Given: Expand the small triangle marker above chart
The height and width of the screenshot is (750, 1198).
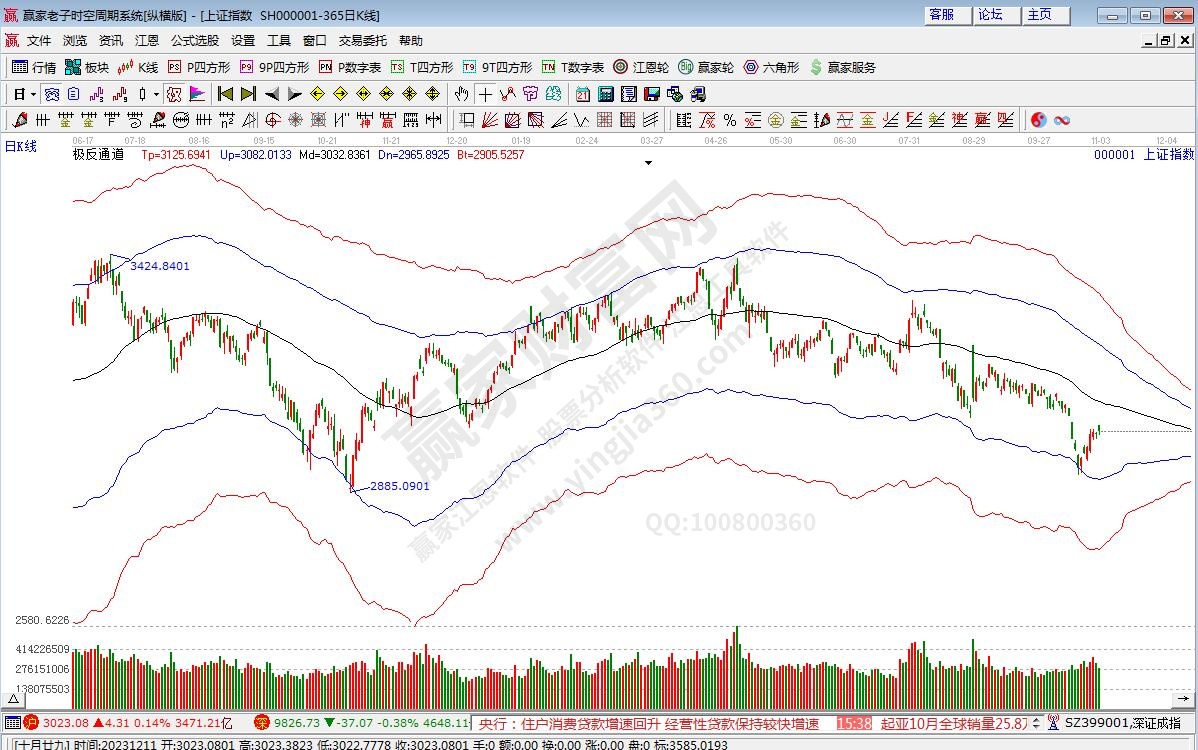Looking at the screenshot, I should 648,162.
